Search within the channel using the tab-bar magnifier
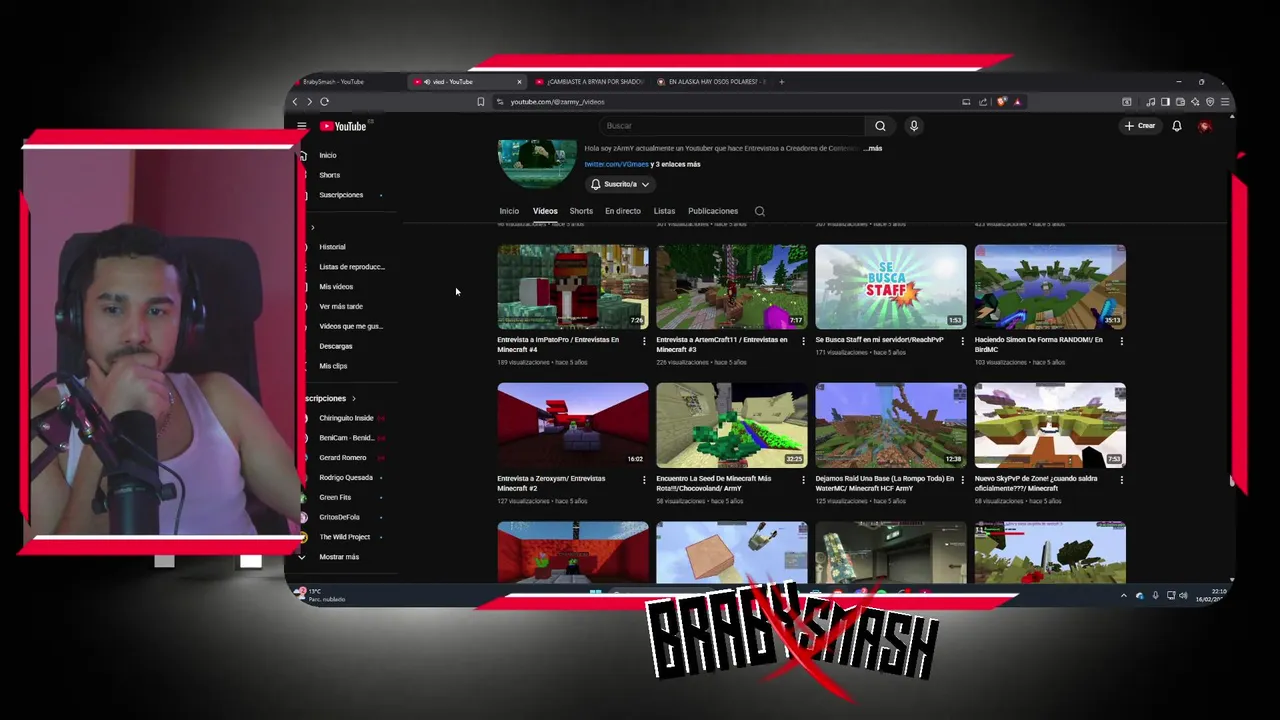The width and height of the screenshot is (1280, 720). pos(760,211)
